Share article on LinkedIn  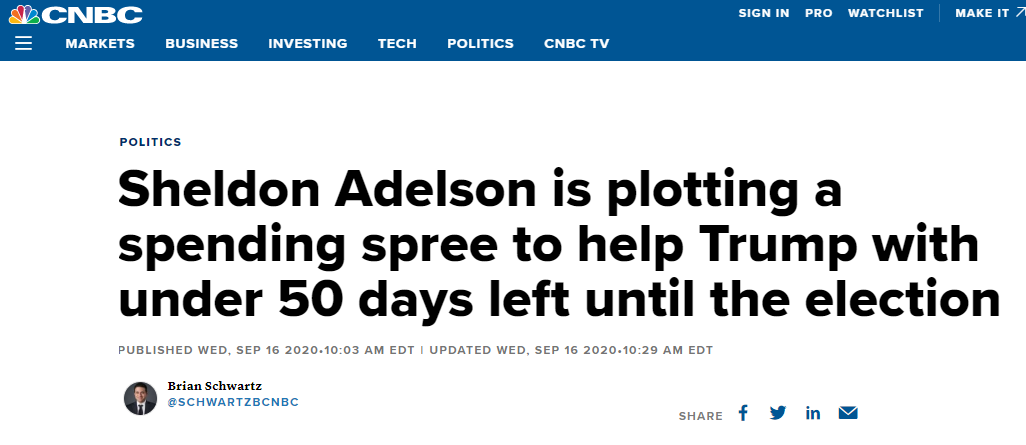click(x=813, y=413)
